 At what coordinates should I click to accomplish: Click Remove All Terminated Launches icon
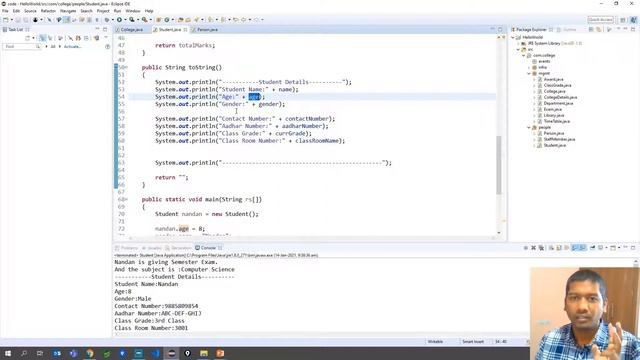click(541, 248)
